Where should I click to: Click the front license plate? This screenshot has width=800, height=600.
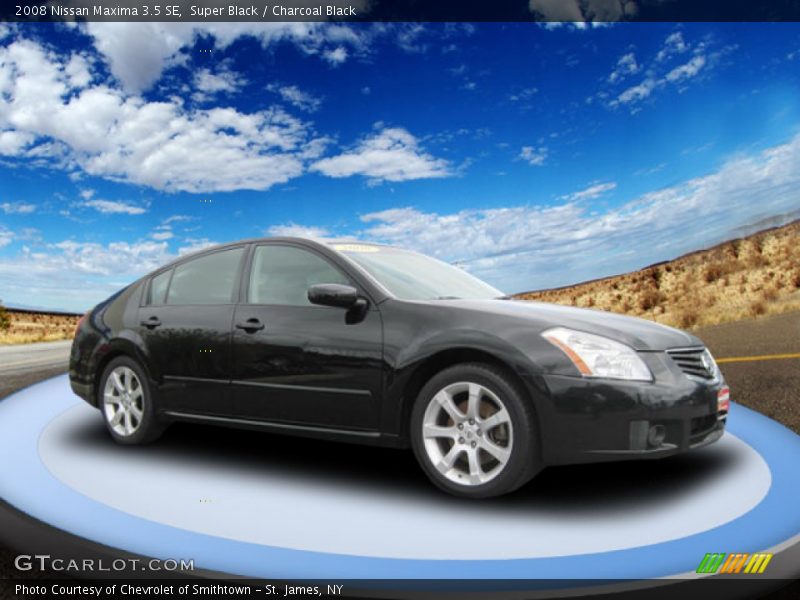click(723, 401)
